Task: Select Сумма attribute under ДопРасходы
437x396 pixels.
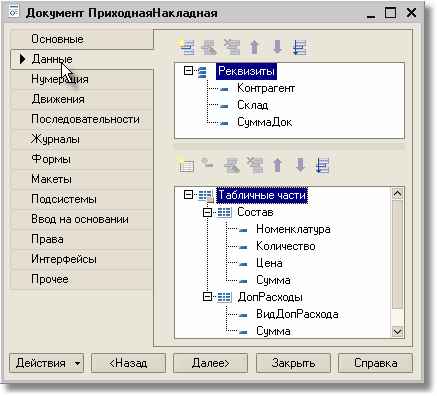Action: [273, 331]
